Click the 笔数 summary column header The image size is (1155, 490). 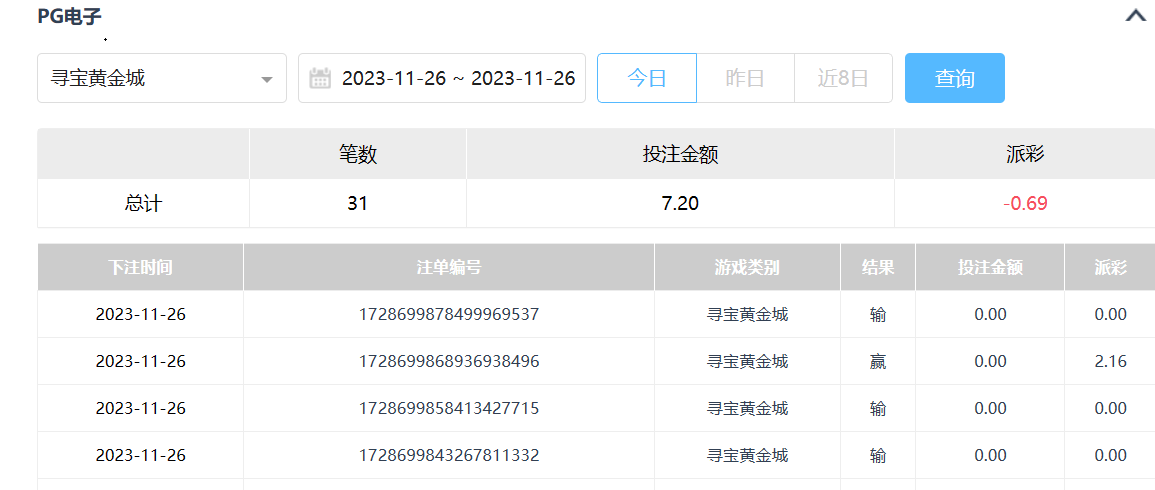(358, 154)
